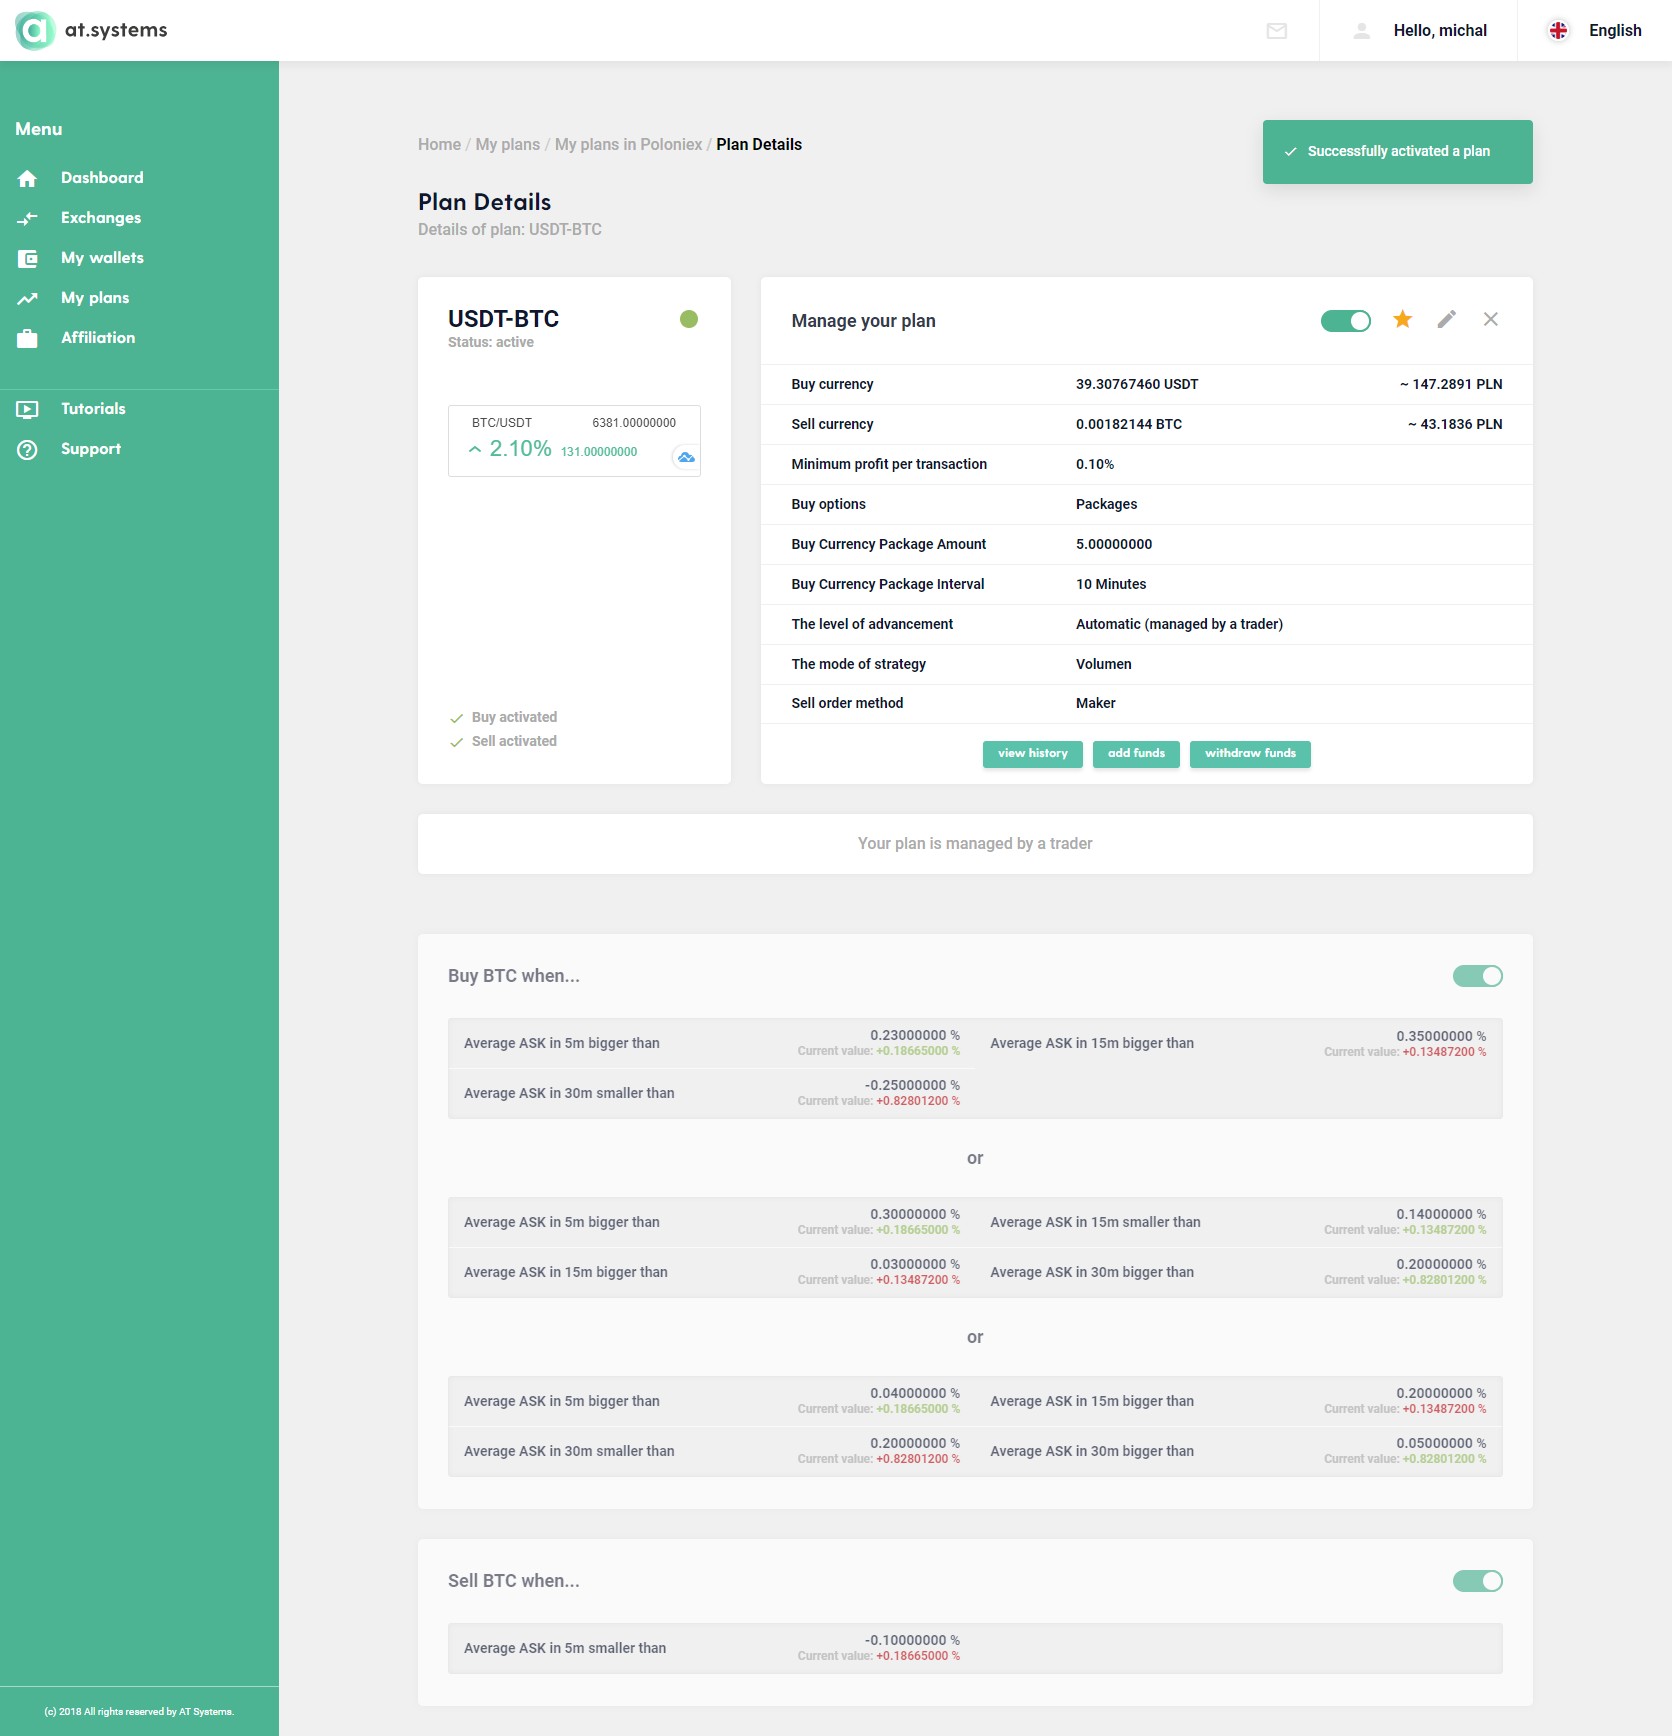The height and width of the screenshot is (1736, 1672).
Task: Open the Dashboard menu item
Action: coord(102,178)
